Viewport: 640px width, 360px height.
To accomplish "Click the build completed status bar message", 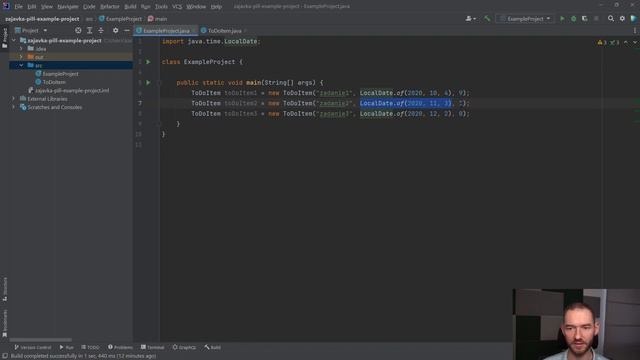I will point(83,356).
